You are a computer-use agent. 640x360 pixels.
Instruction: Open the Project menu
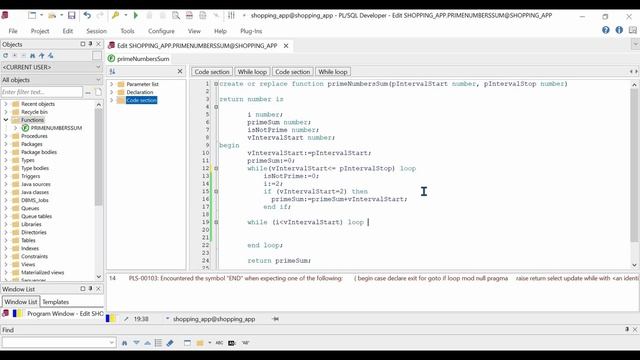(x=40, y=31)
